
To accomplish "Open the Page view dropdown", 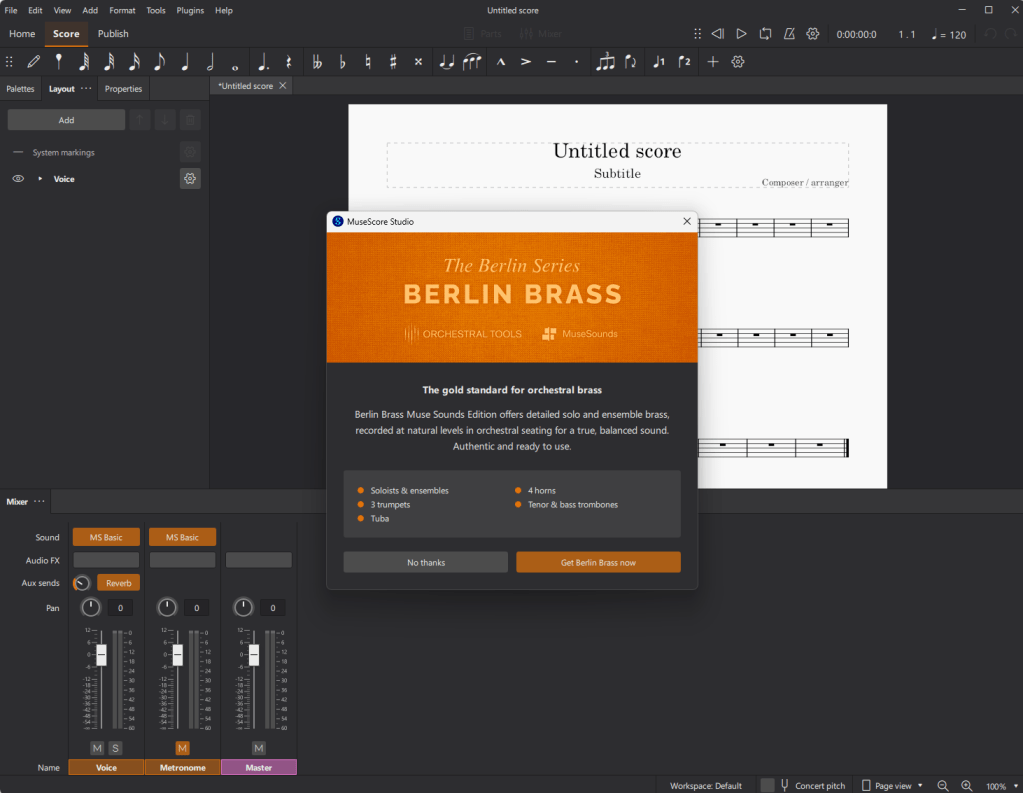I will (x=892, y=786).
